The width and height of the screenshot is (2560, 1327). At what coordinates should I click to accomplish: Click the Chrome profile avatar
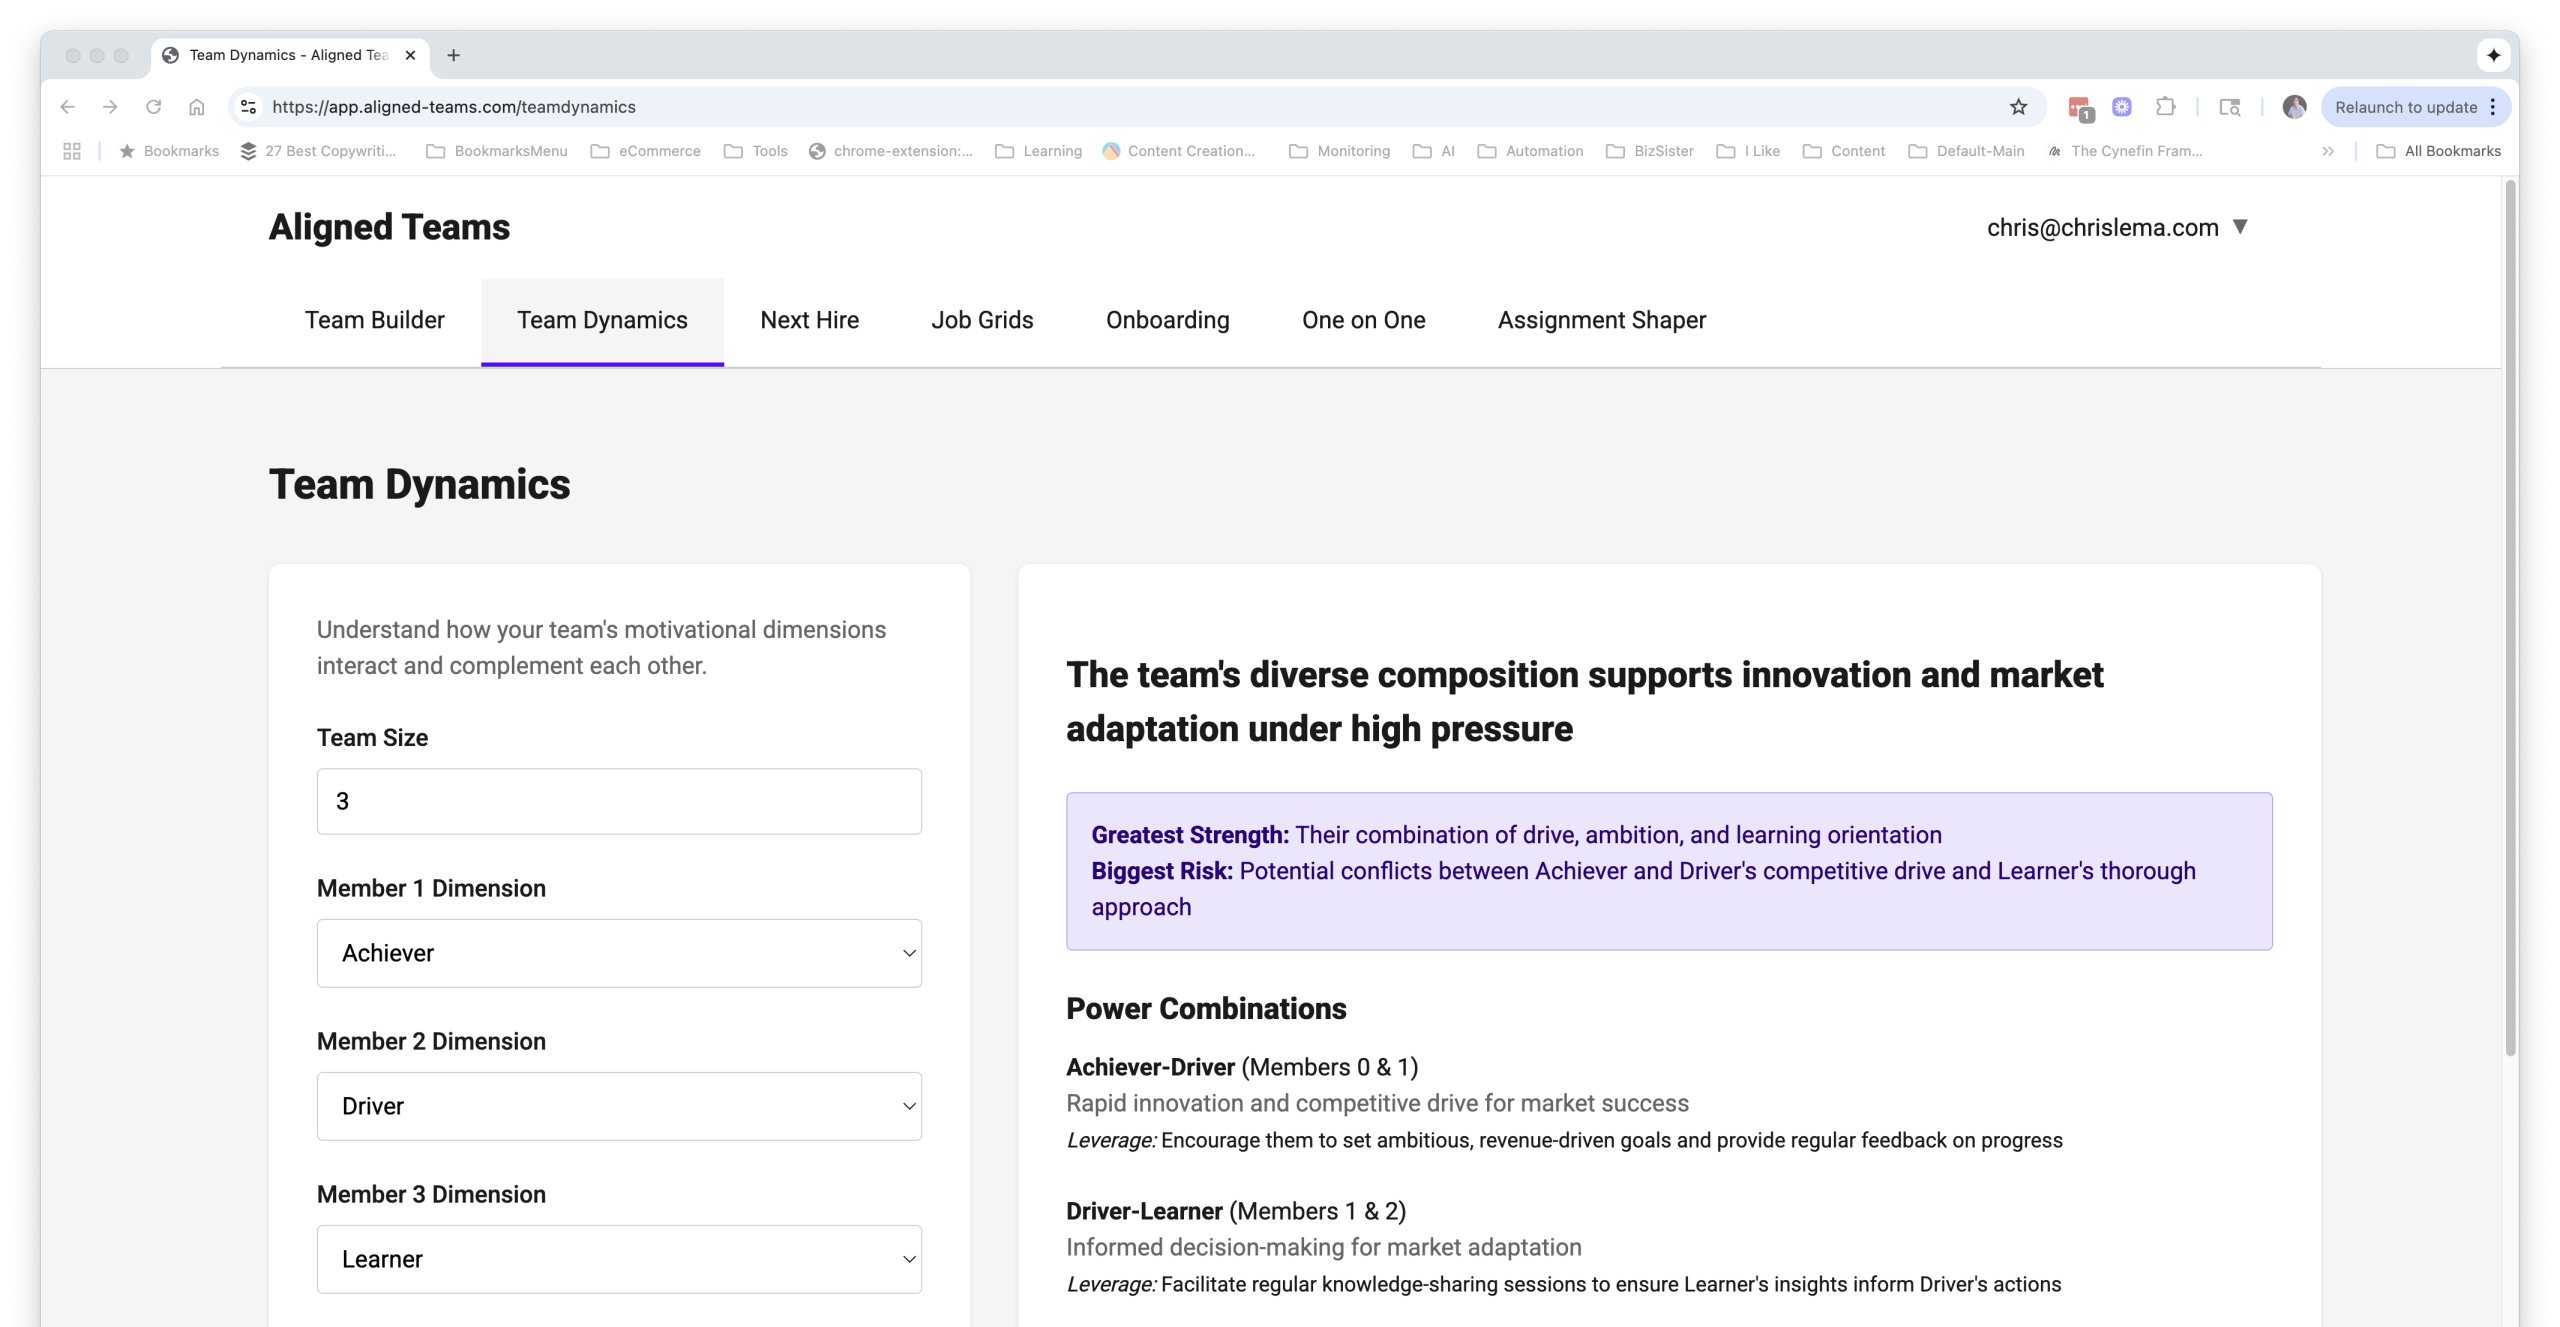click(2294, 107)
